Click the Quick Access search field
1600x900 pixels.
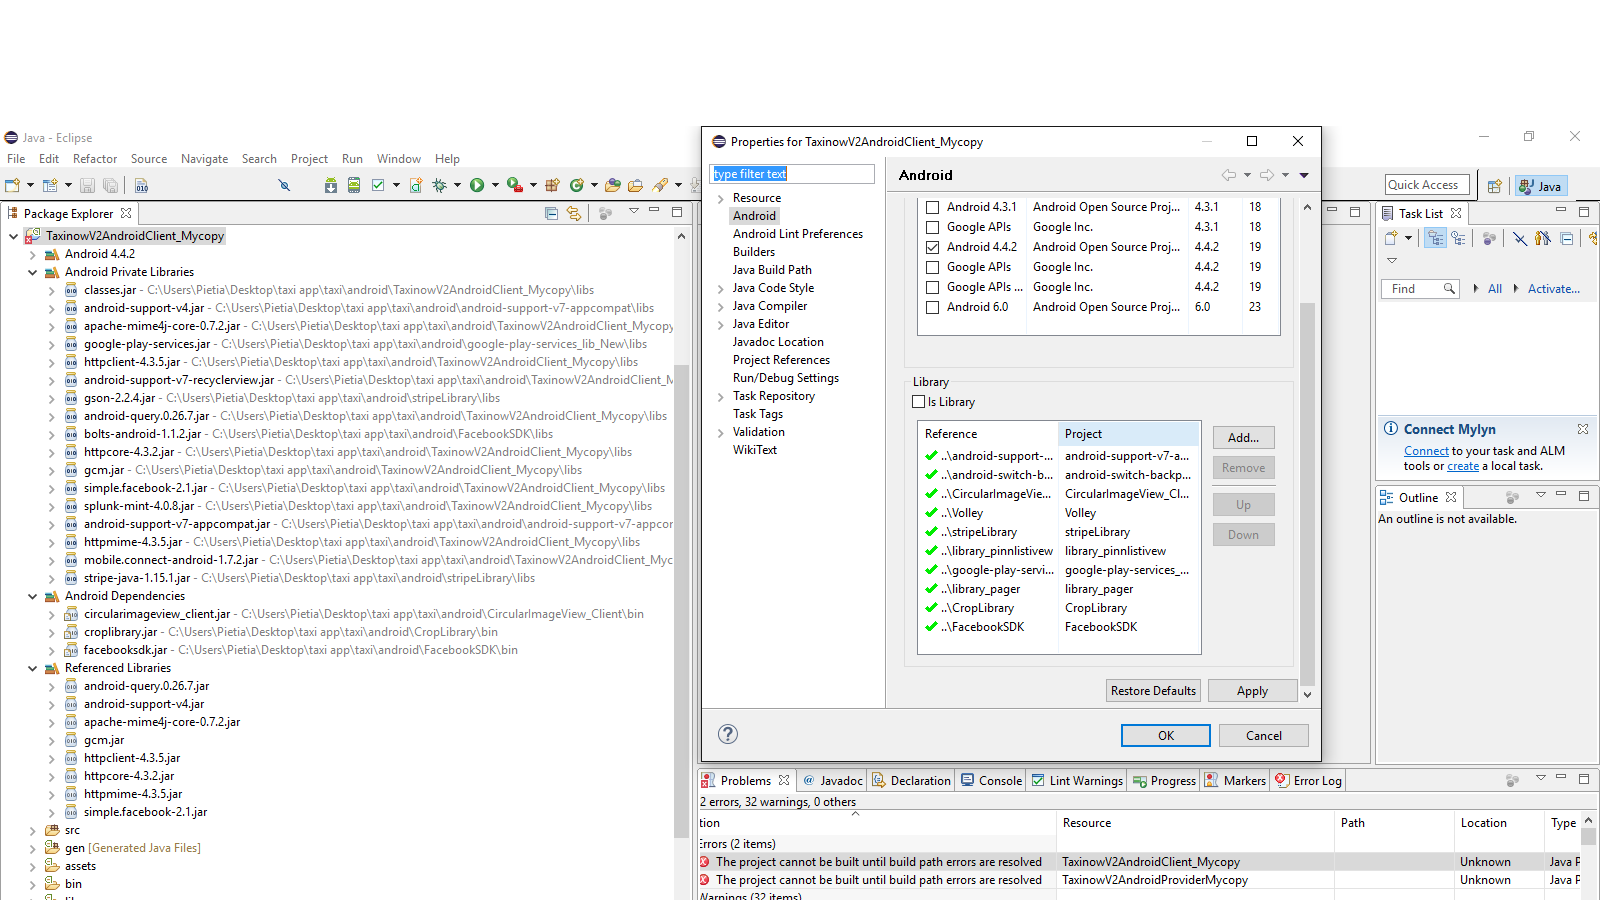point(1428,185)
